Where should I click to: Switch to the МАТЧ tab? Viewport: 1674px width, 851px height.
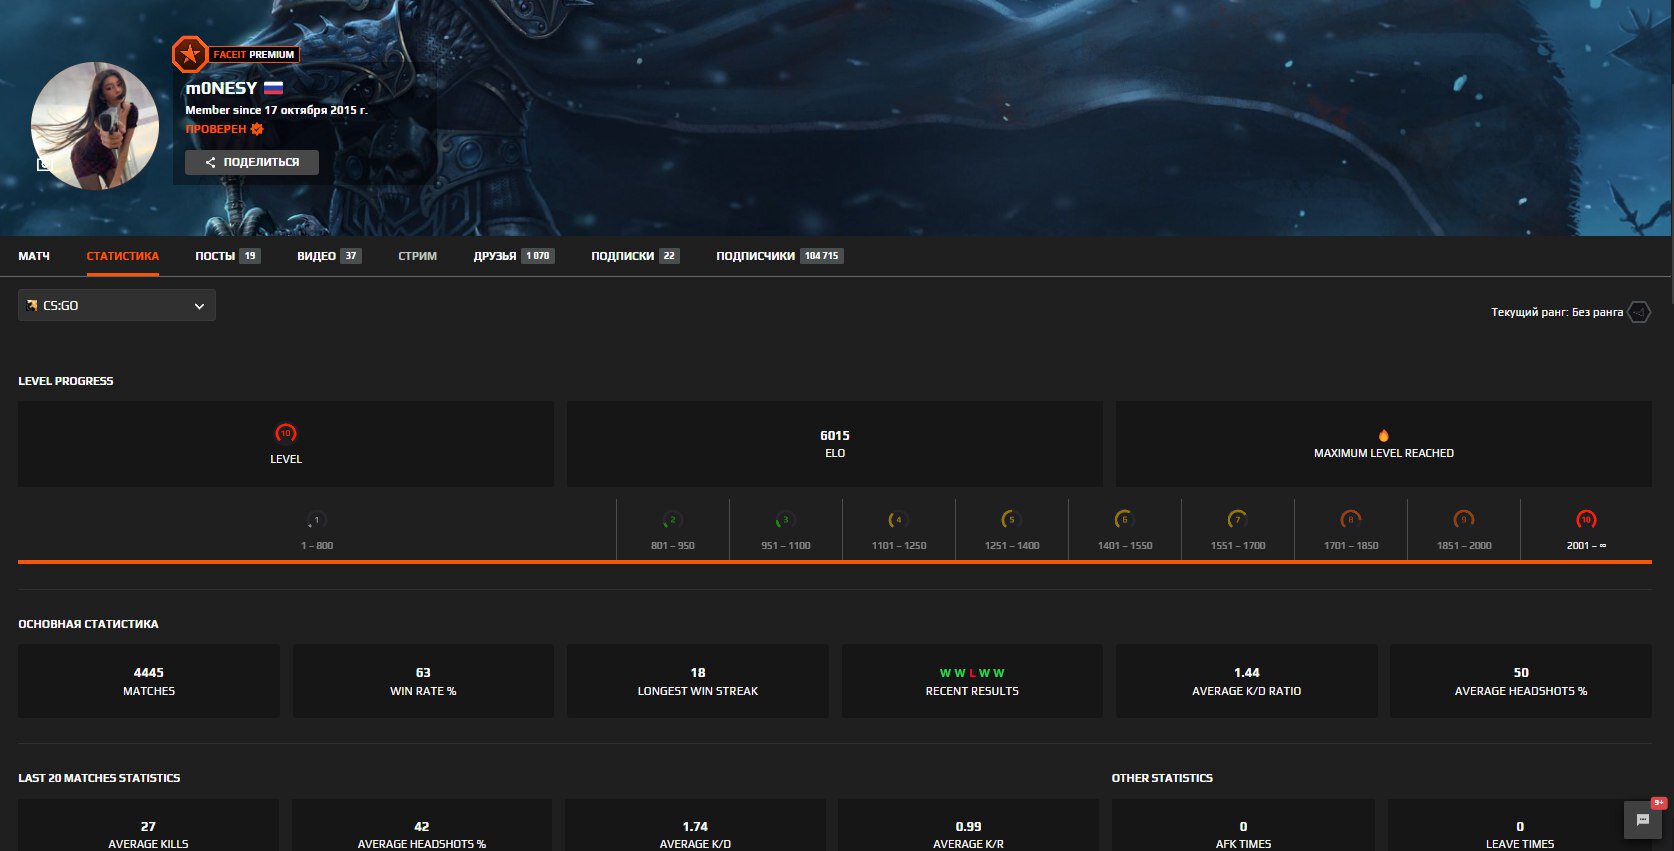[34, 256]
